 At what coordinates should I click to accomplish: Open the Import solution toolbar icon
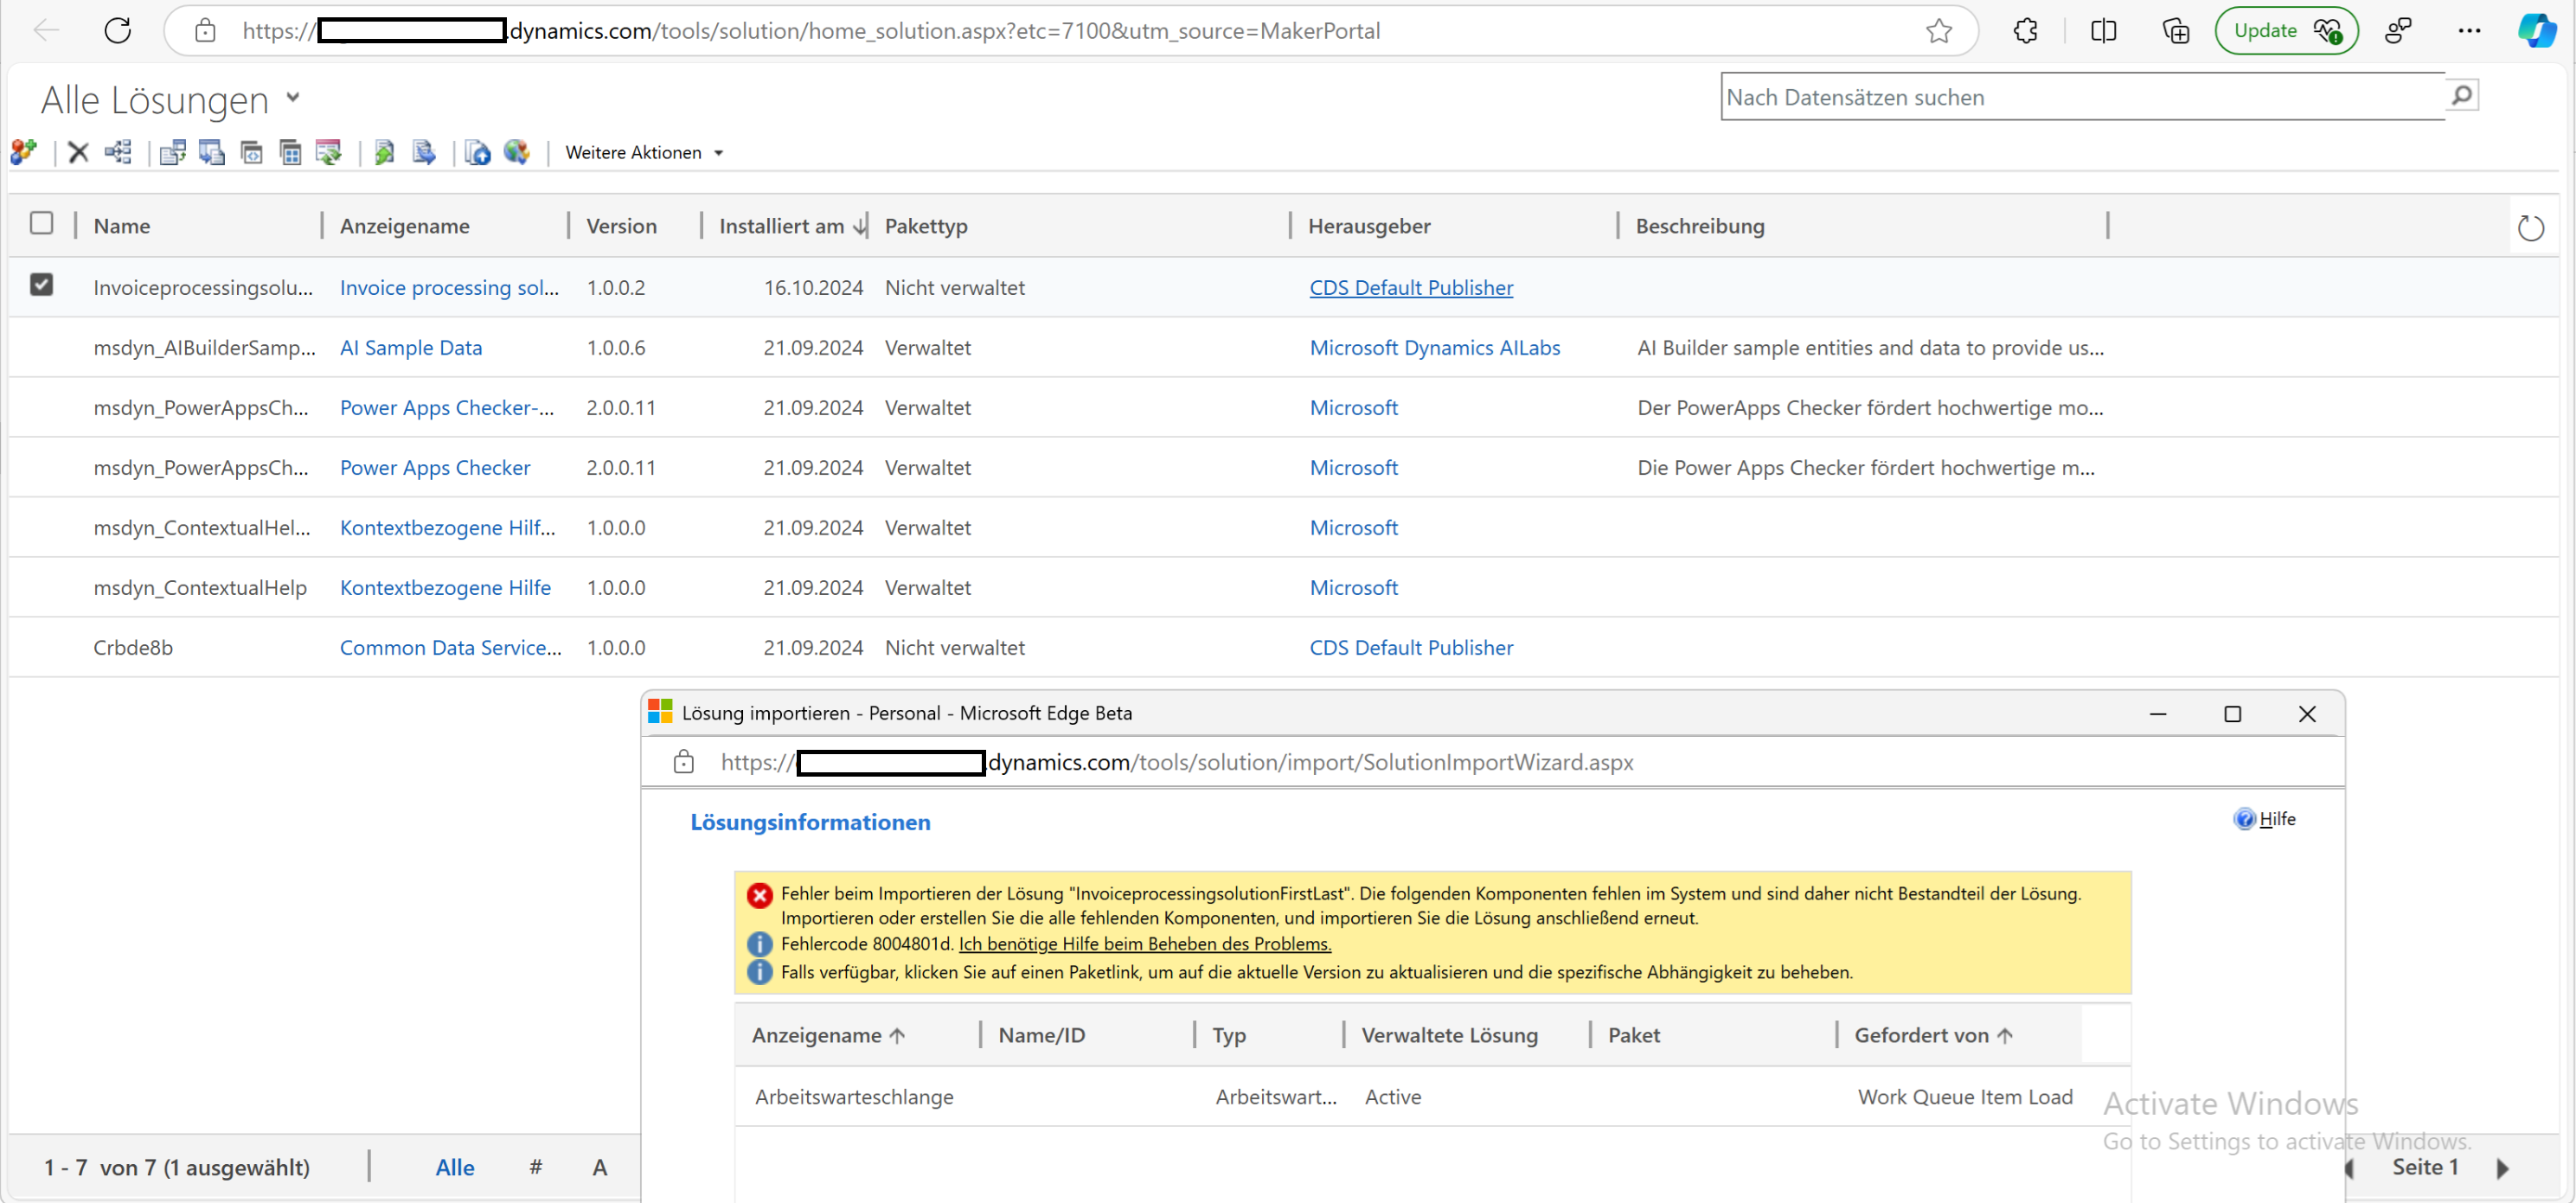(x=383, y=152)
